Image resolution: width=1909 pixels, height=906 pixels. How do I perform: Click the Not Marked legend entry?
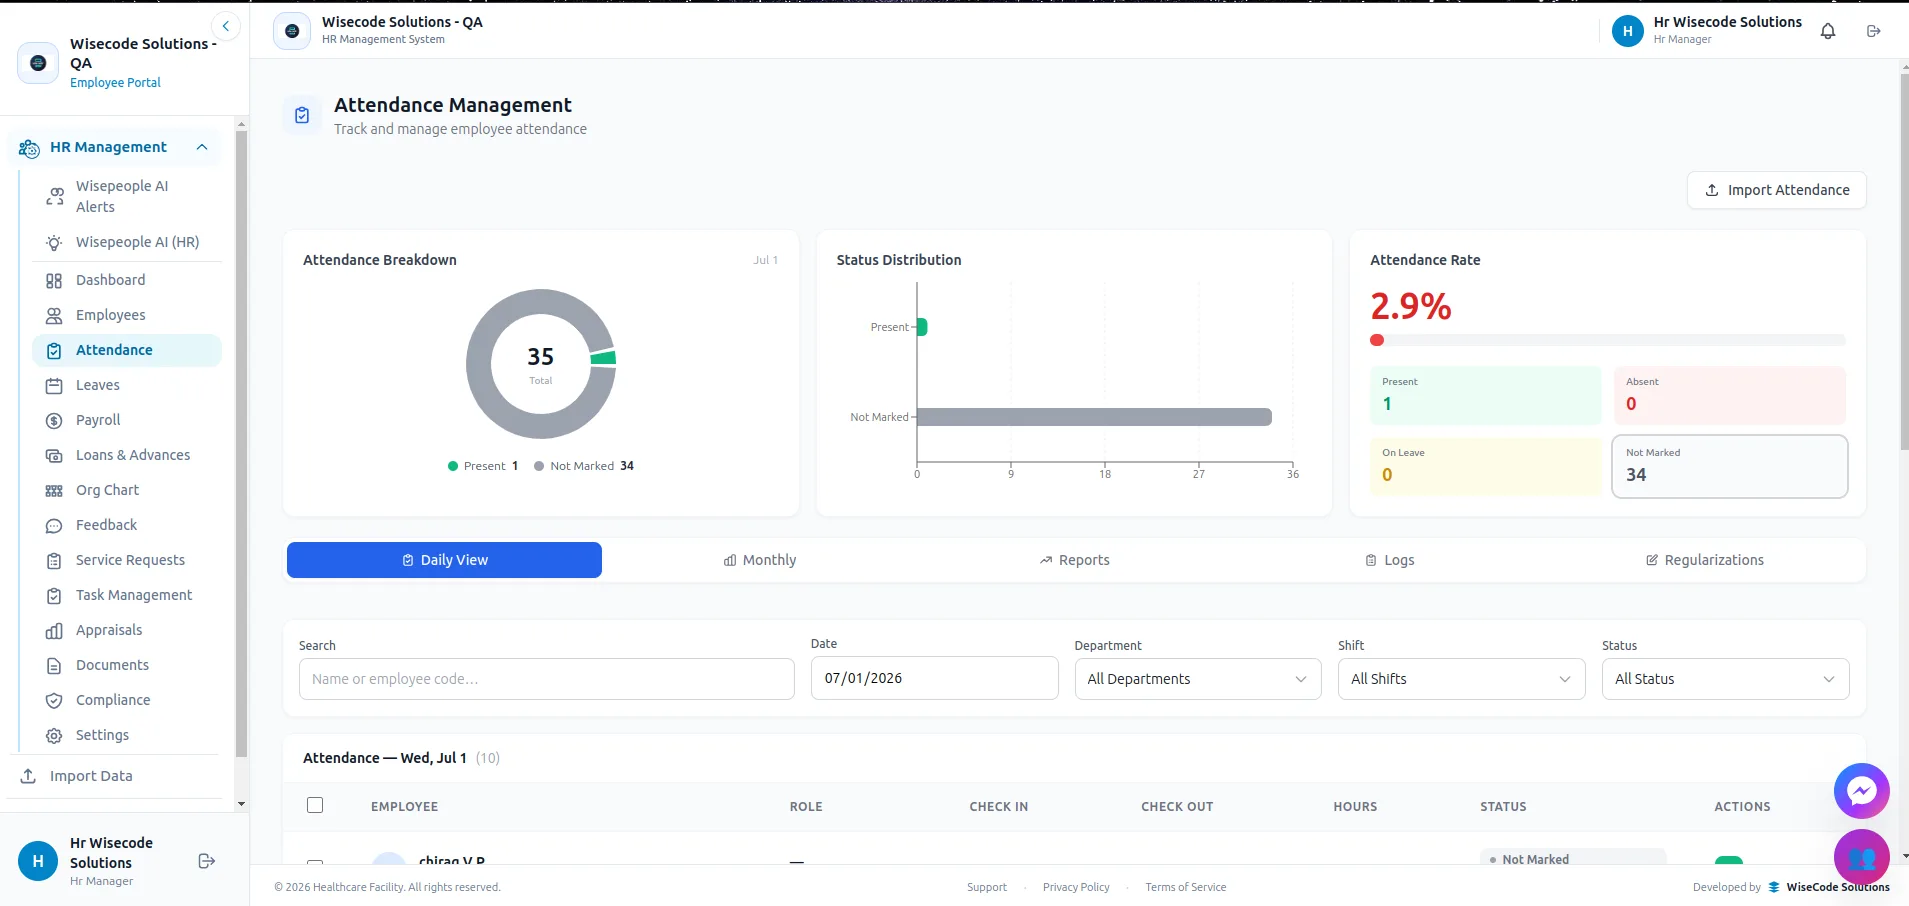pyautogui.click(x=584, y=466)
